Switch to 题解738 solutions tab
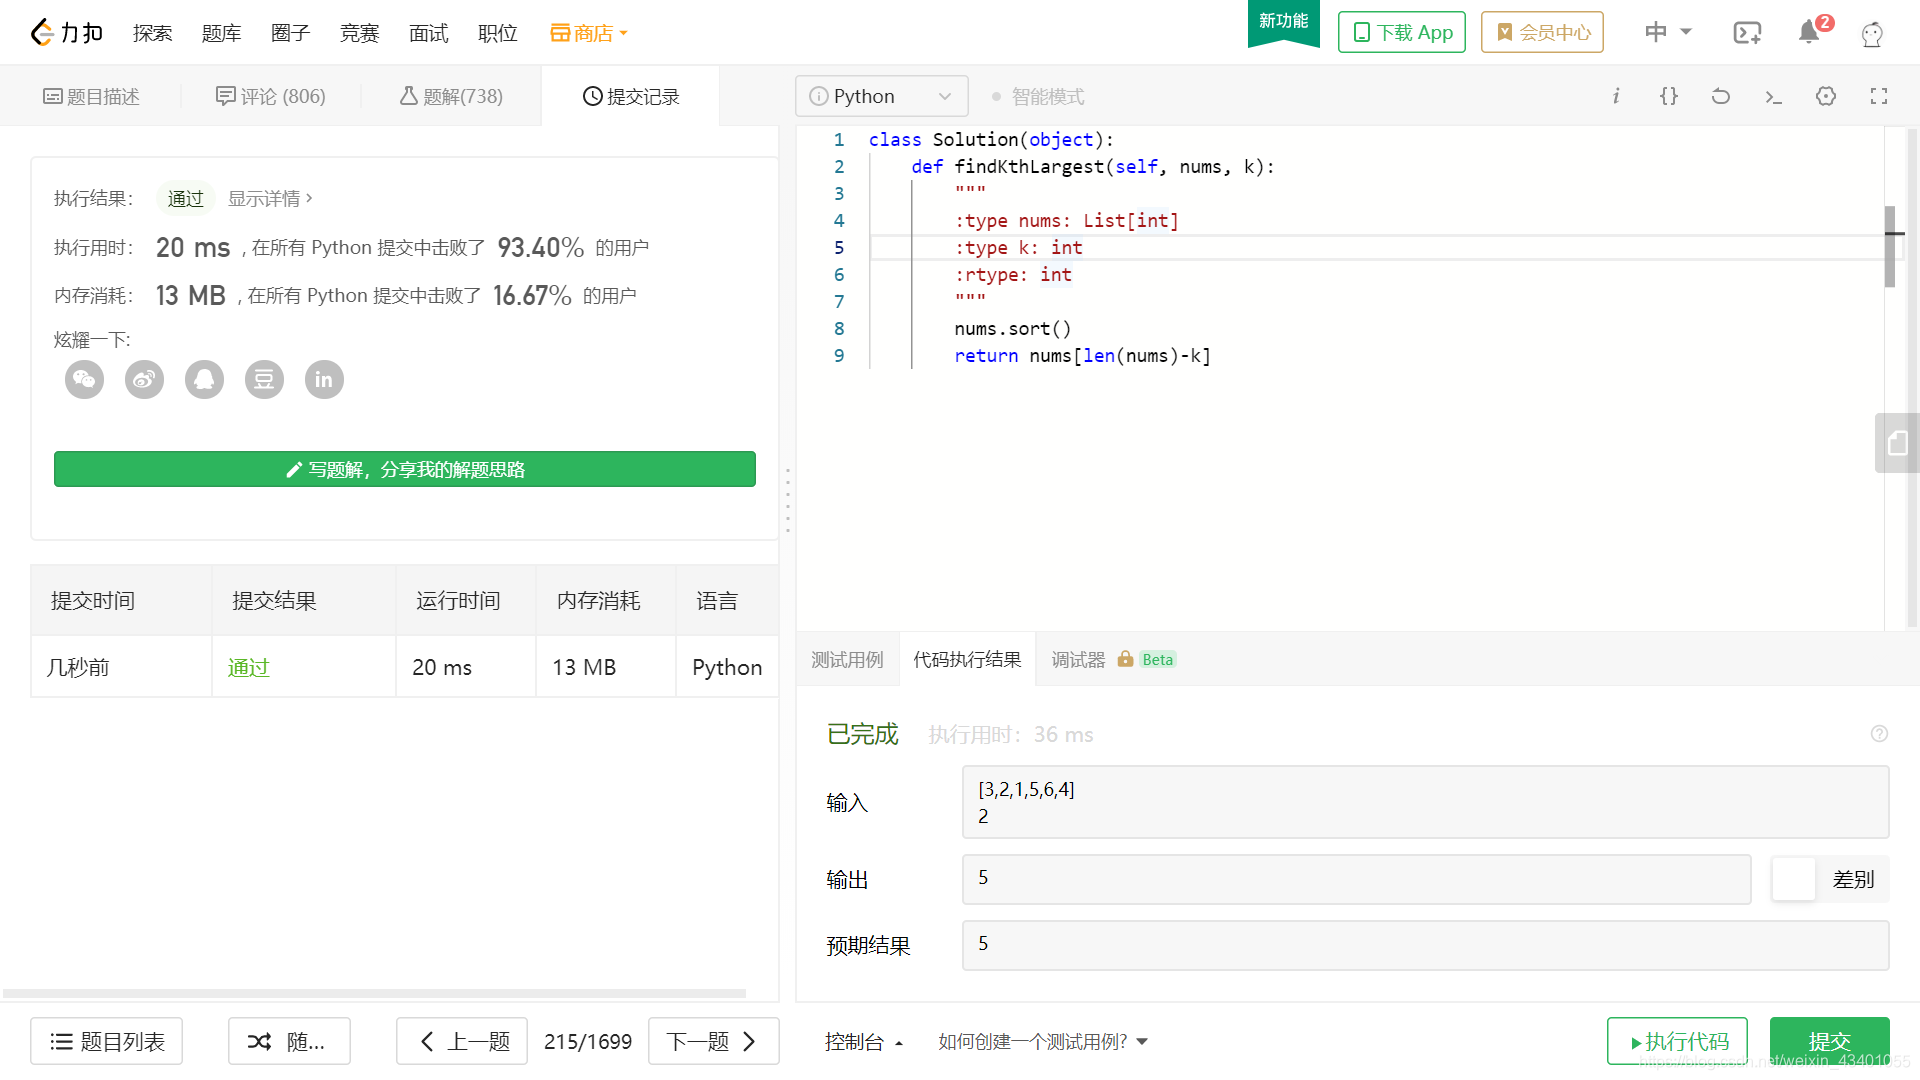This screenshot has height=1080, width=1920. 452,95
